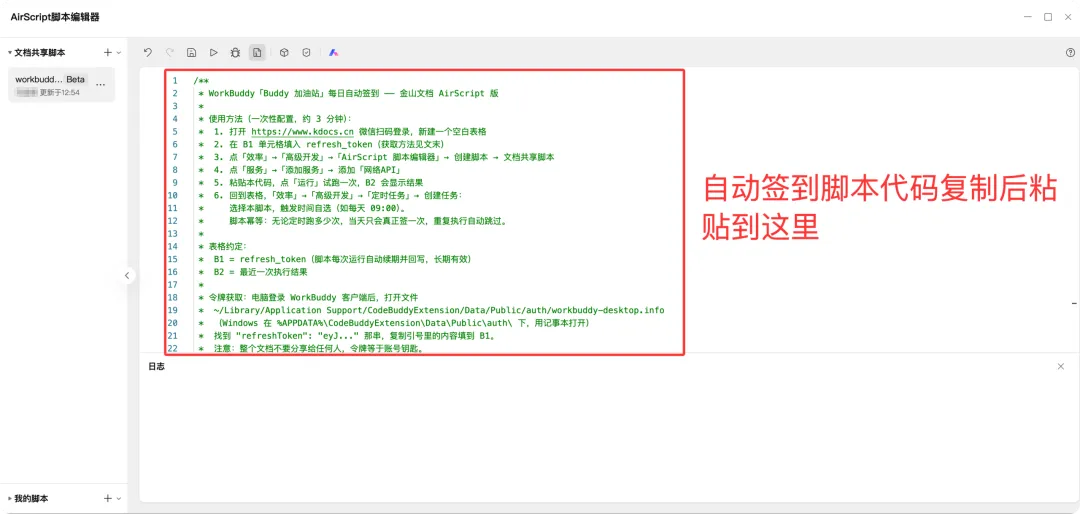
Task: Click the line starting 使用方法
Action: pyautogui.click(x=275, y=119)
